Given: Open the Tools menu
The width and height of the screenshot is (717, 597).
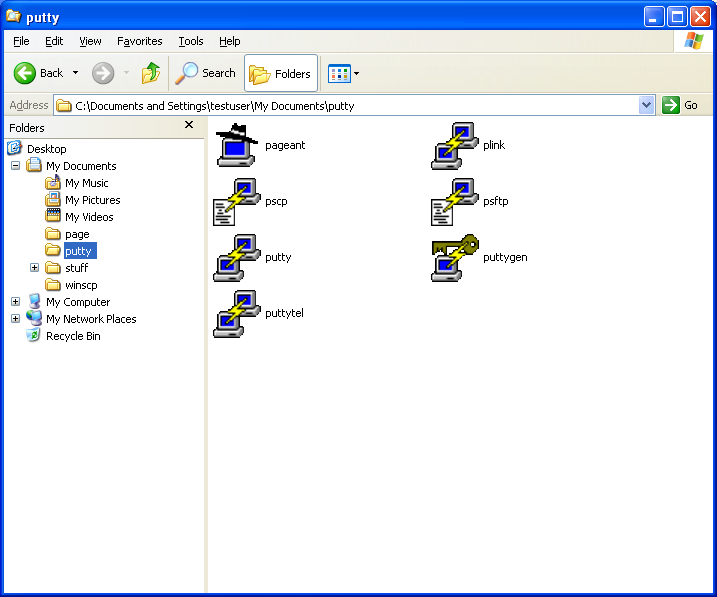Looking at the screenshot, I should coord(191,41).
